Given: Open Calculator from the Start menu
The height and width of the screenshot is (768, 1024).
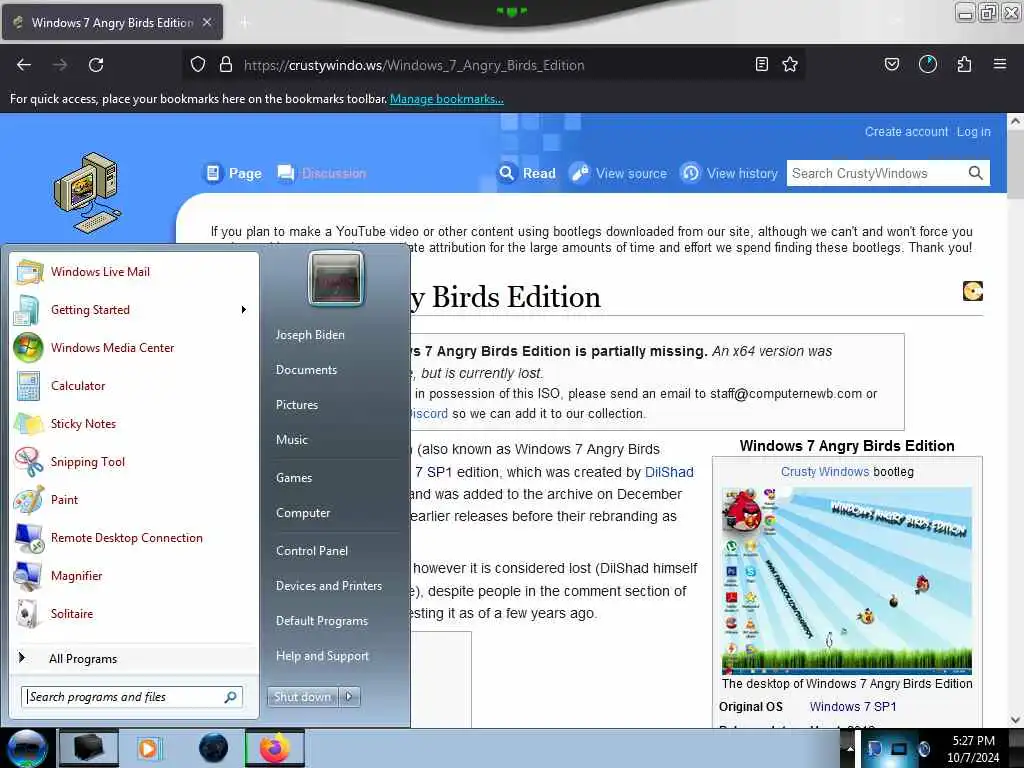Looking at the screenshot, I should click(134, 385).
